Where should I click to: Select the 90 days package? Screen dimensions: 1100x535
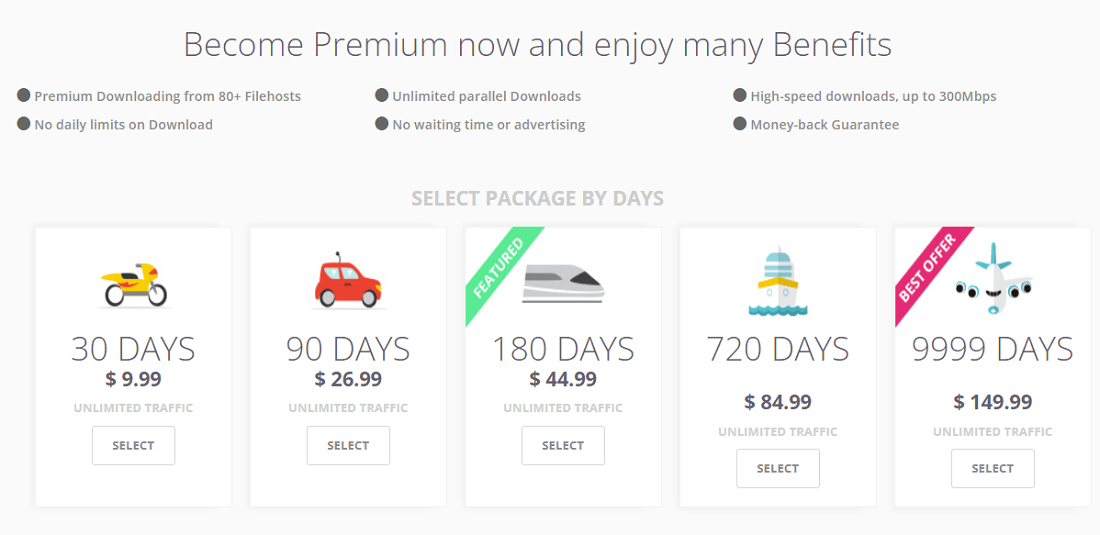click(348, 445)
